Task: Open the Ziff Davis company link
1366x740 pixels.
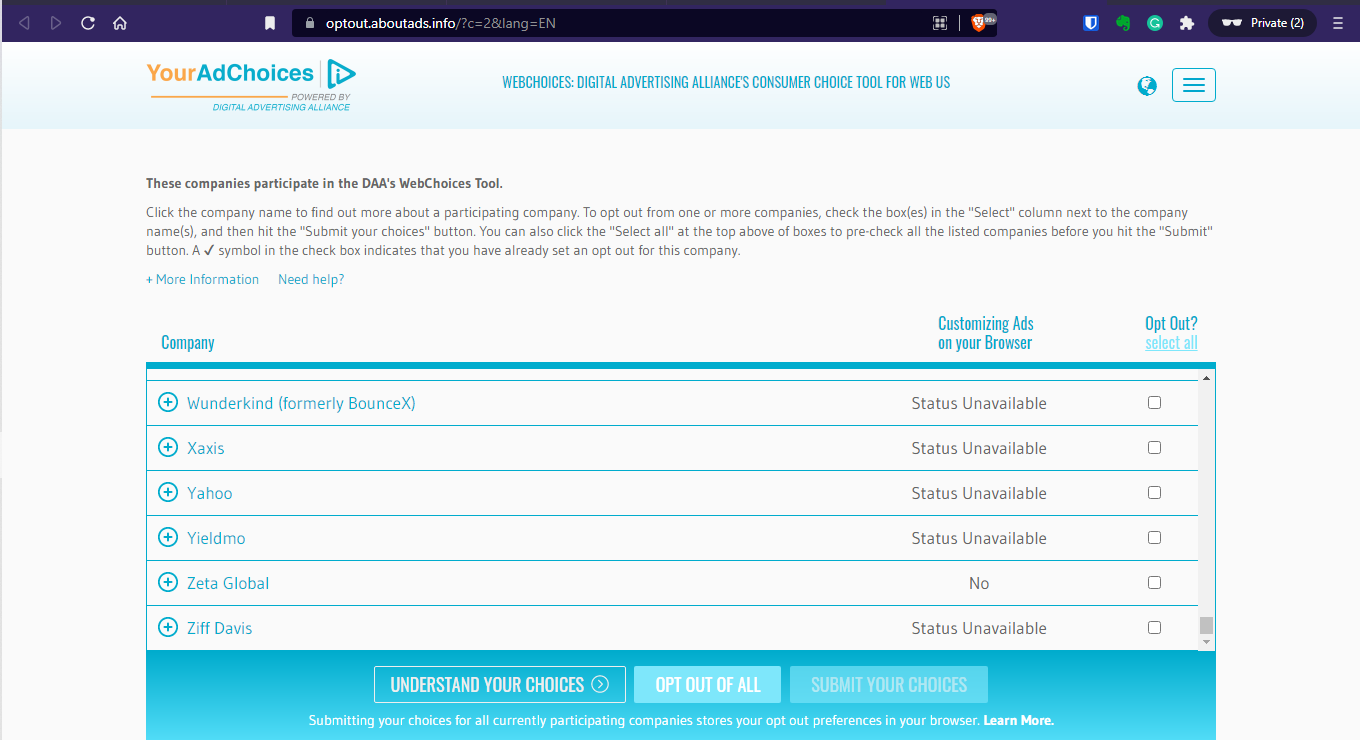Action: point(220,628)
